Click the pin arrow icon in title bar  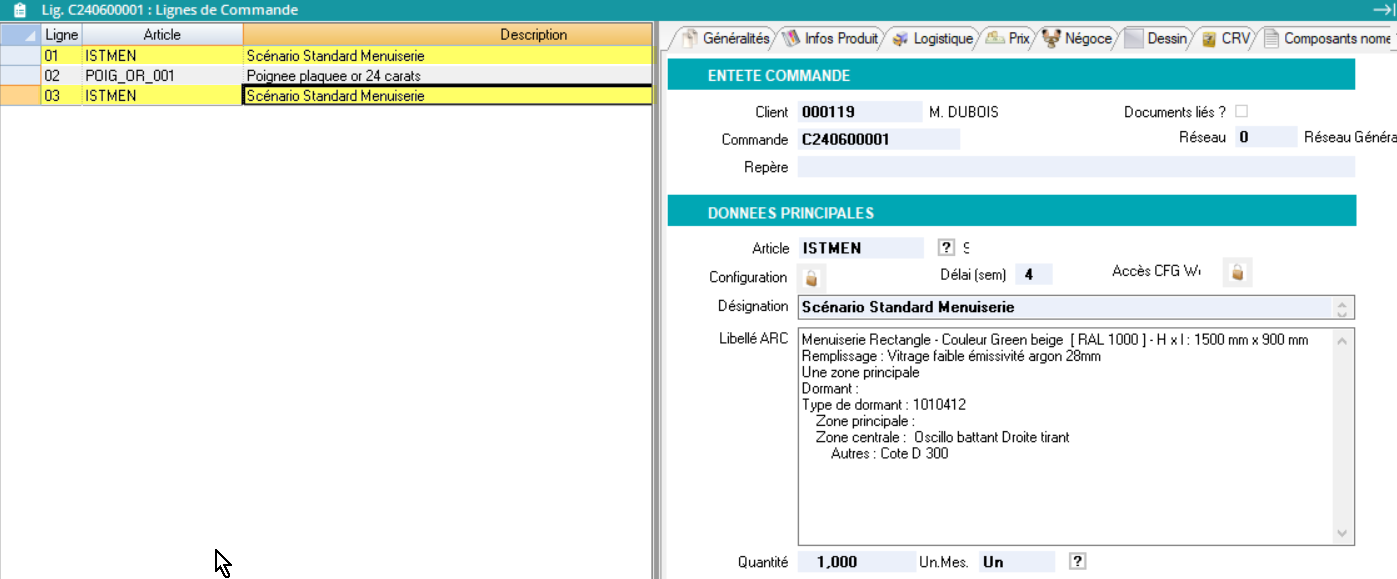(1386, 9)
